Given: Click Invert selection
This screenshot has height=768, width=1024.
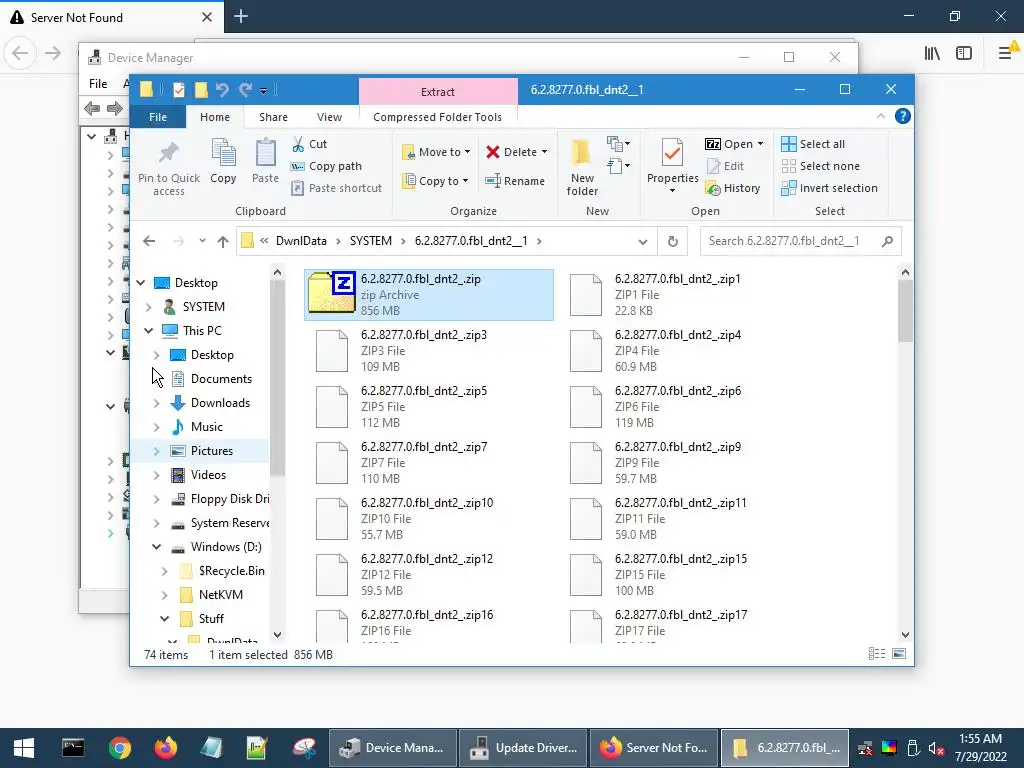Looking at the screenshot, I should pos(829,188).
